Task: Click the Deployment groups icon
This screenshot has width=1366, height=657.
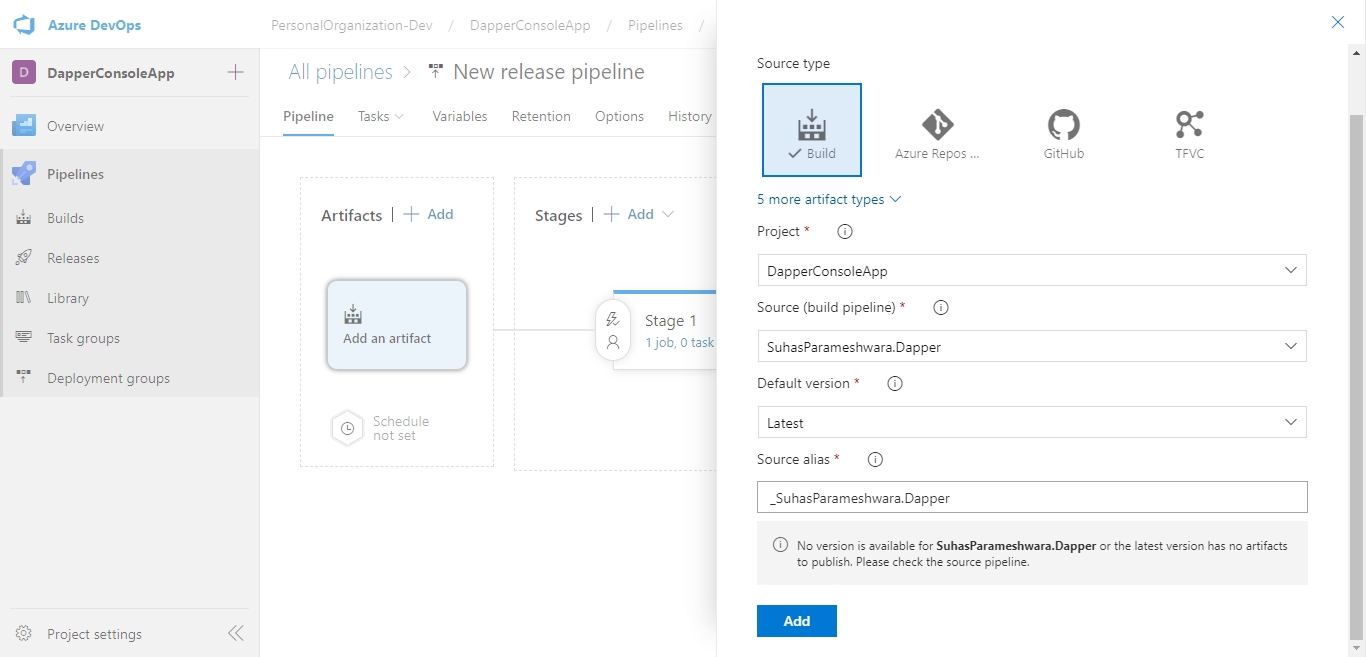Action: click(x=24, y=378)
